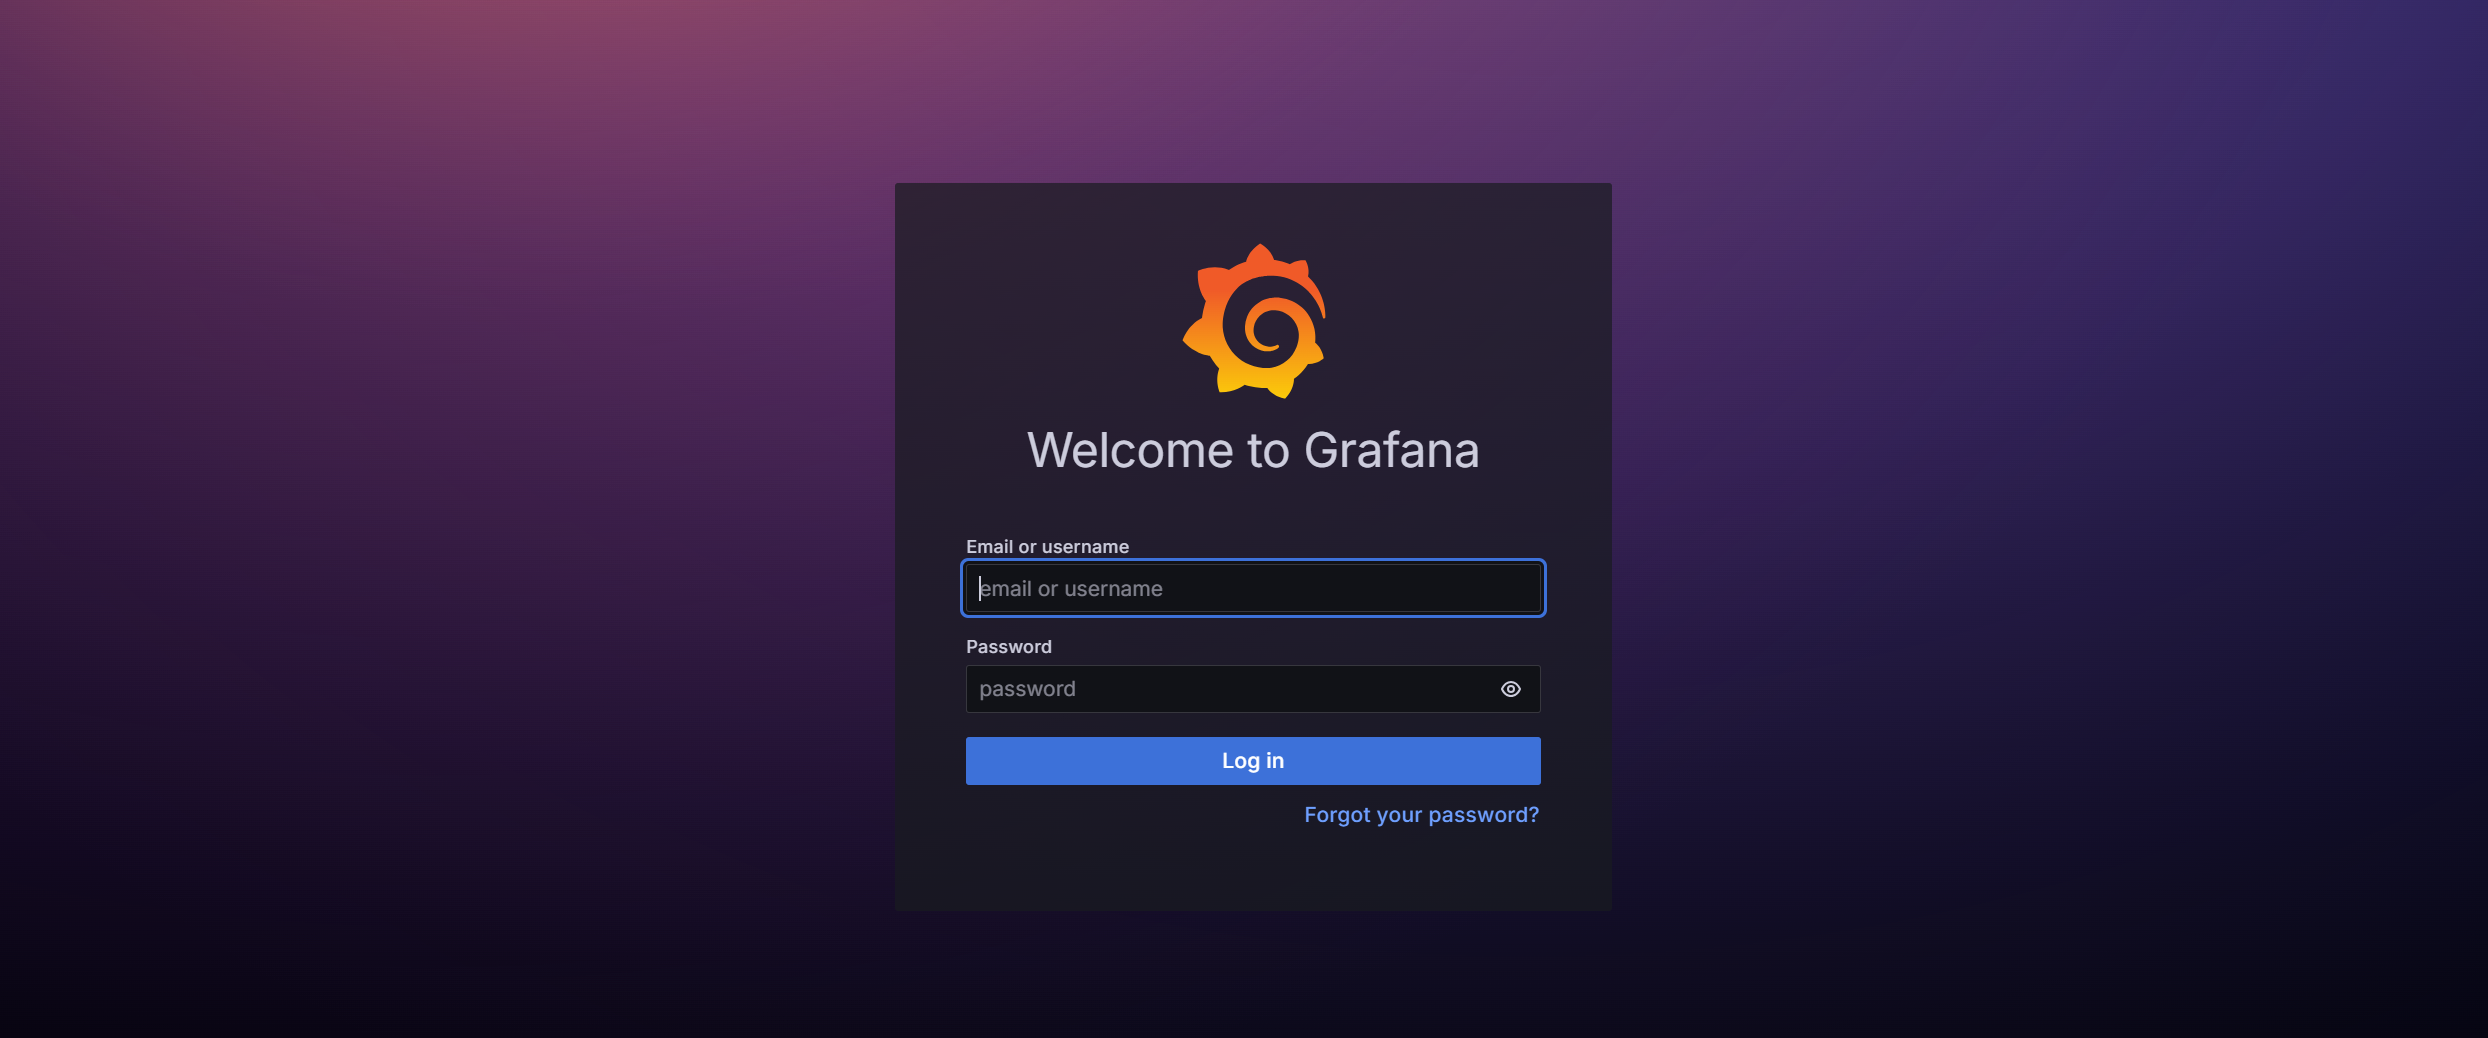This screenshot has width=2488, height=1038.
Task: Focus the password input box
Action: (x=1220, y=689)
